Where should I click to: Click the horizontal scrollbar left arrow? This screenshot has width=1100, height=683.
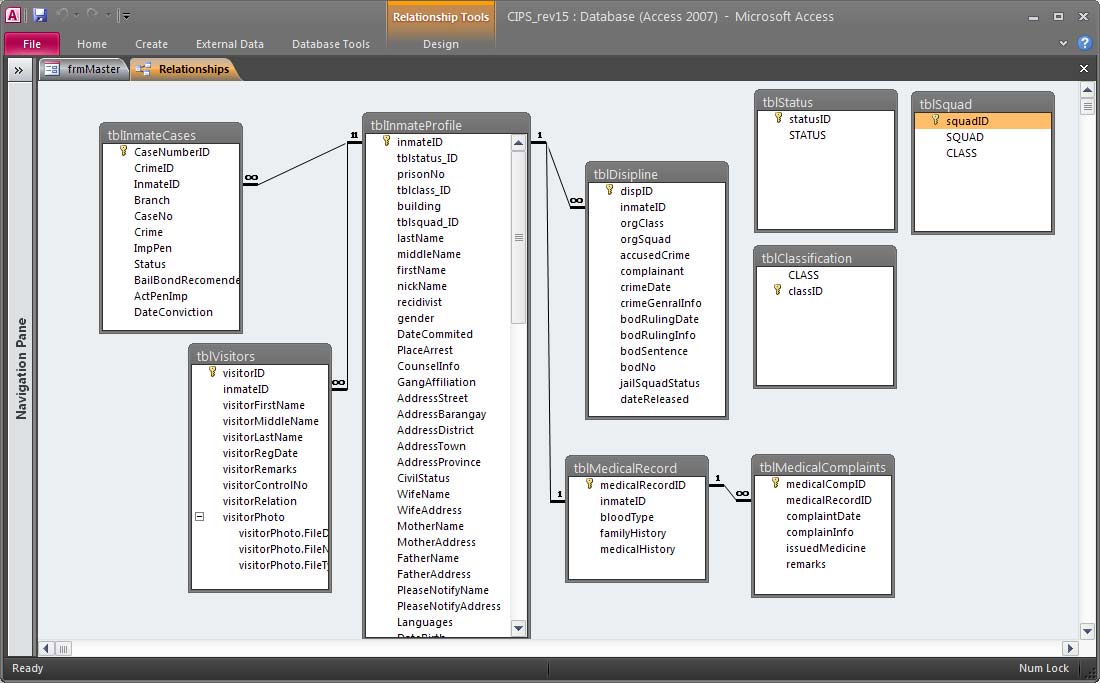[46, 649]
